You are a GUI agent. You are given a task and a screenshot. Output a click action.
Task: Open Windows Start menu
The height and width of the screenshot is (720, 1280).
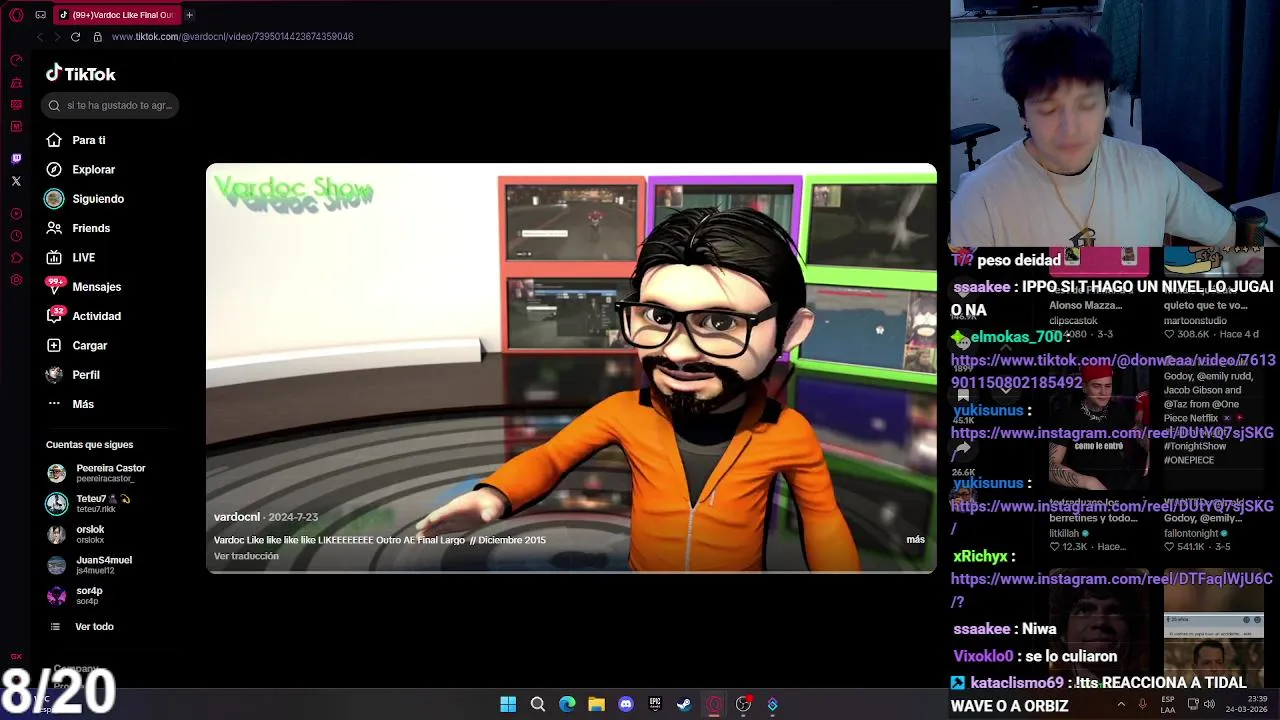pos(508,705)
